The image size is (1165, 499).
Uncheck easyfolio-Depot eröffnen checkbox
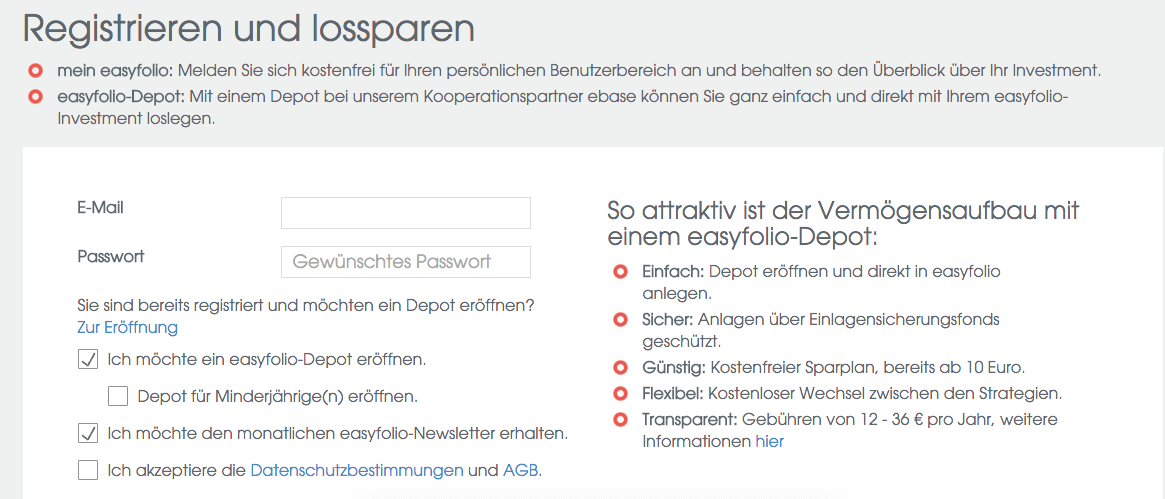(x=88, y=360)
